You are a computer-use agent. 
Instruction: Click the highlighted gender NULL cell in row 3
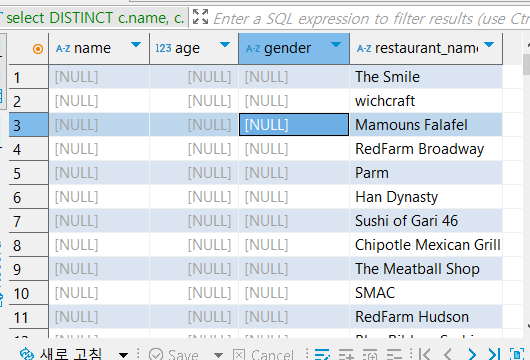point(294,125)
